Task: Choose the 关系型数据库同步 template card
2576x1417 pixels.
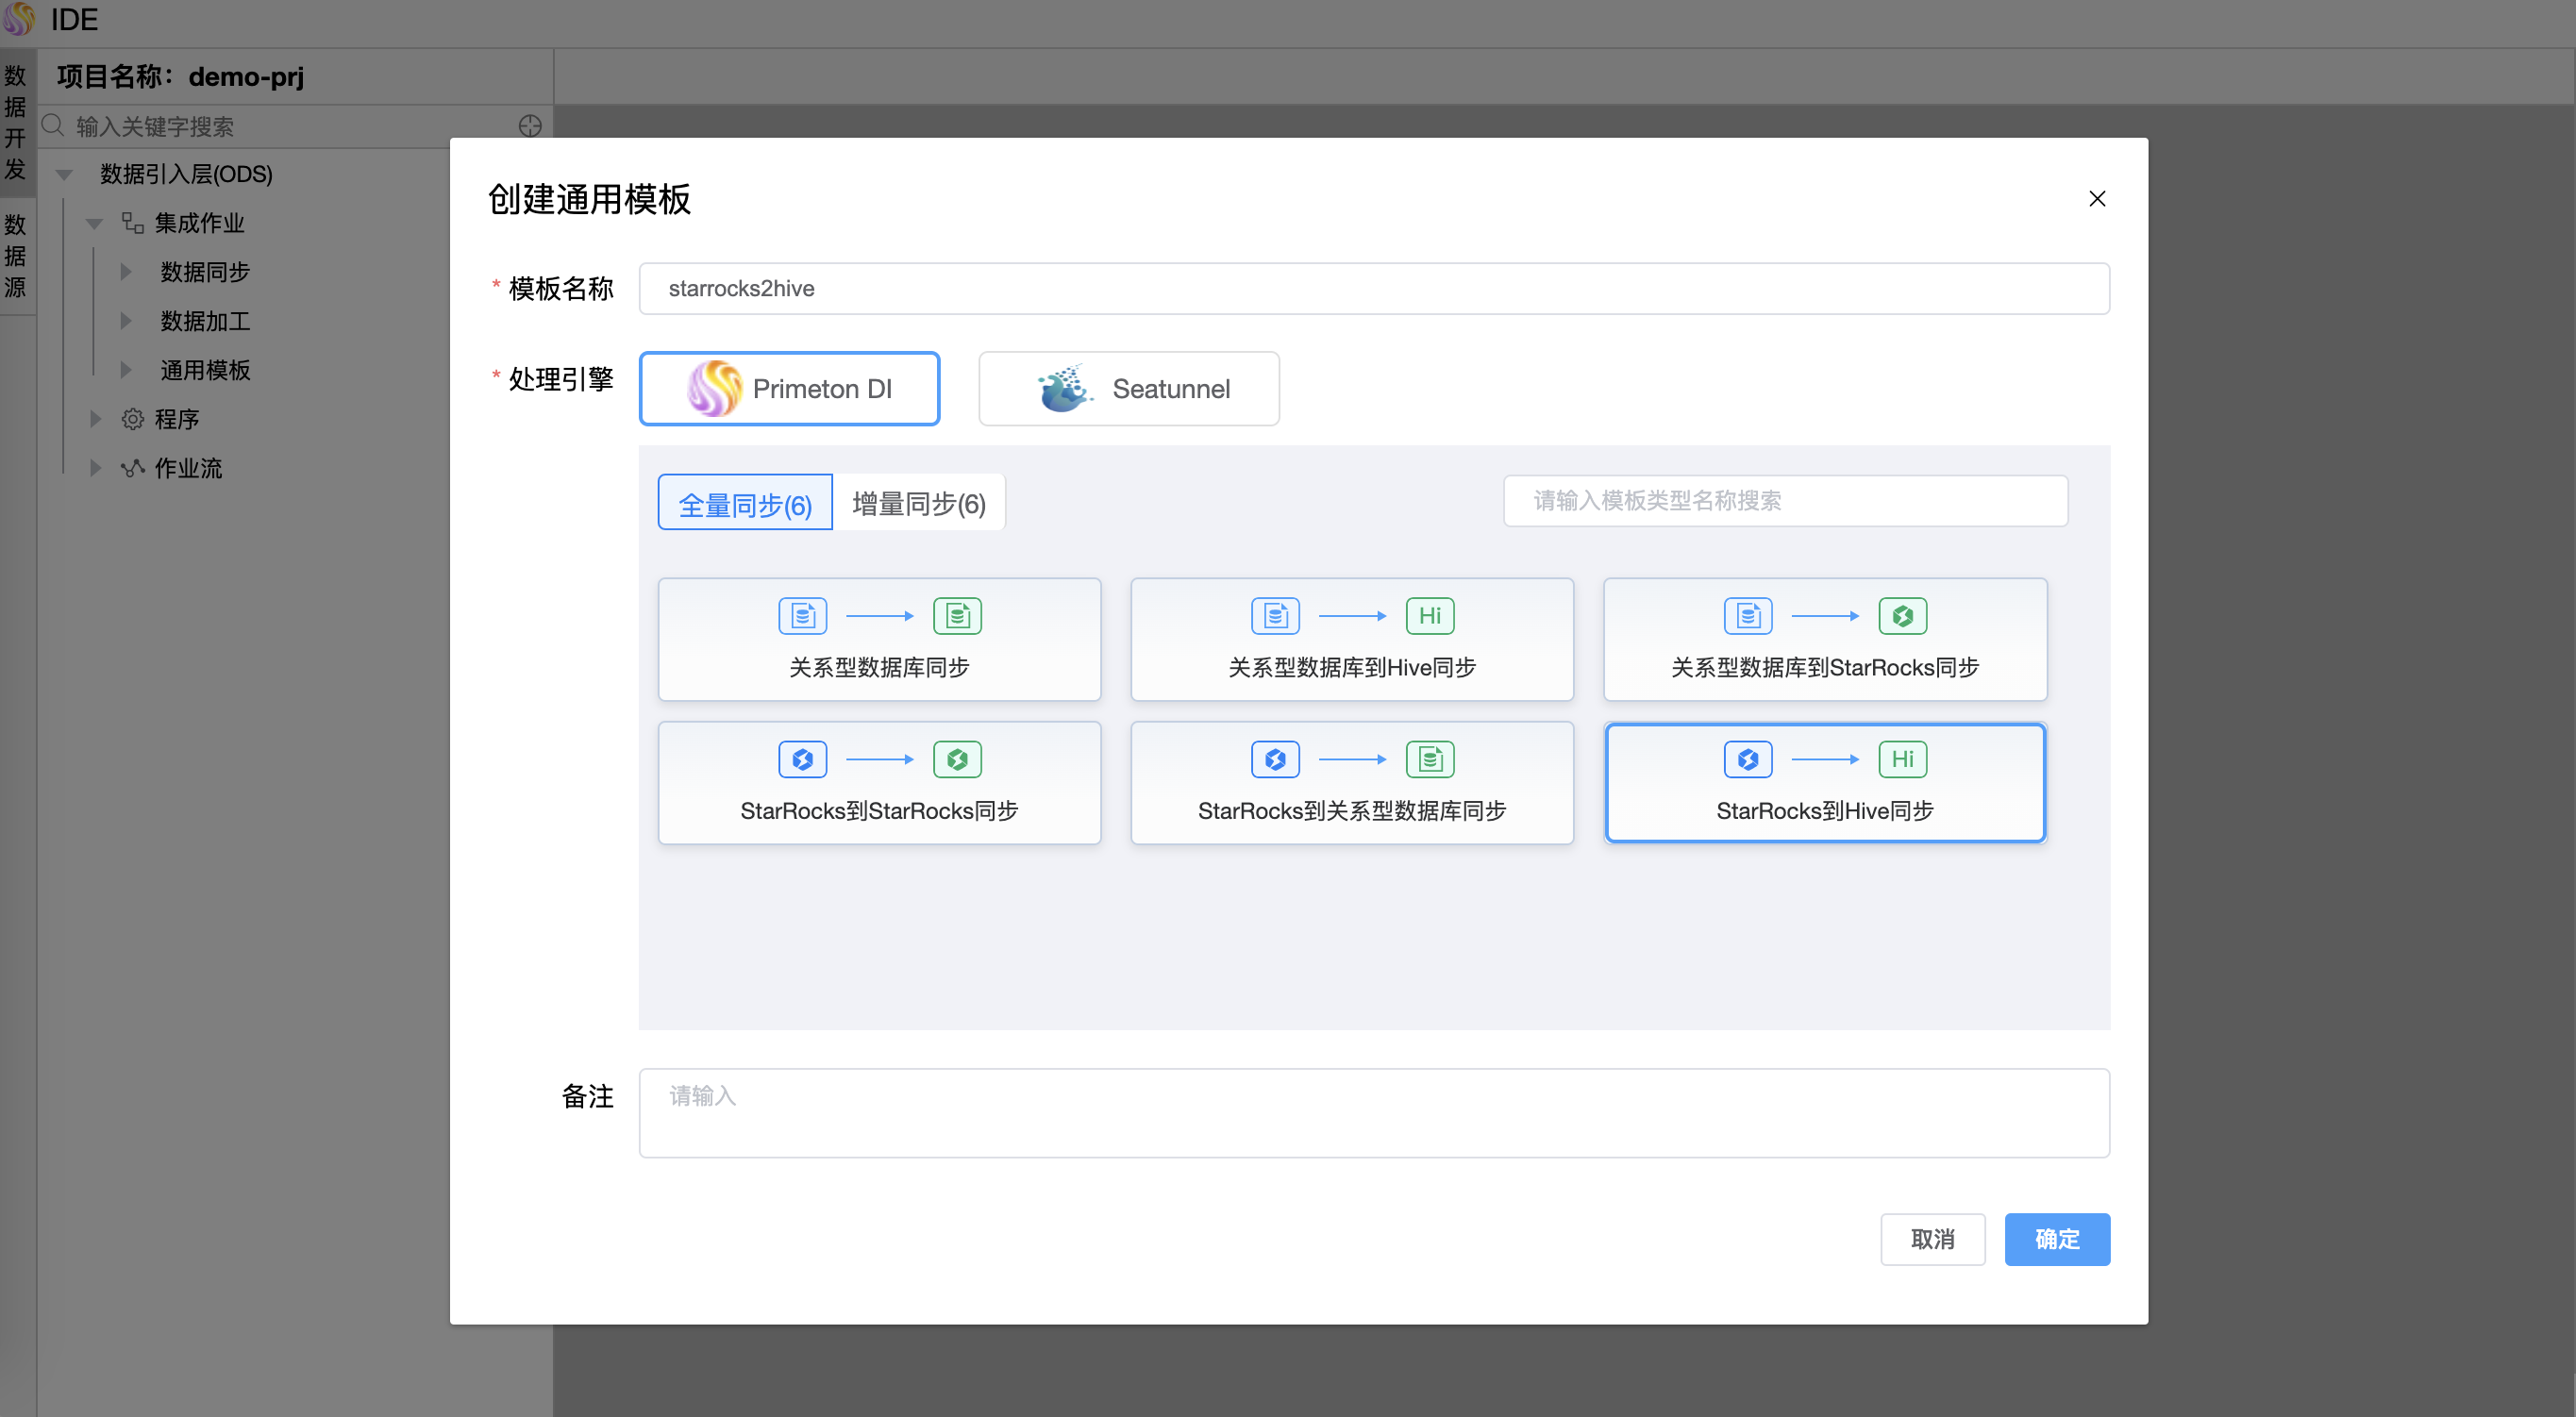Action: point(879,640)
